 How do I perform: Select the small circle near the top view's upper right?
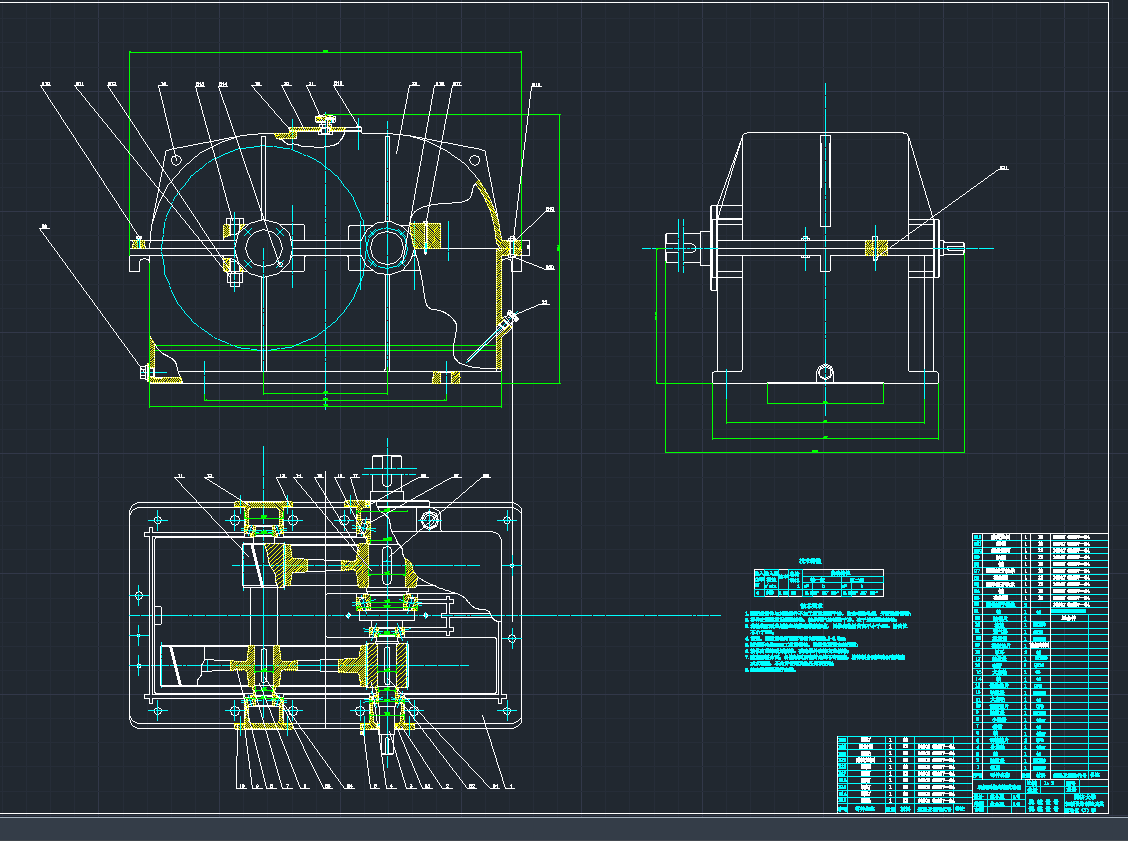pos(431,518)
